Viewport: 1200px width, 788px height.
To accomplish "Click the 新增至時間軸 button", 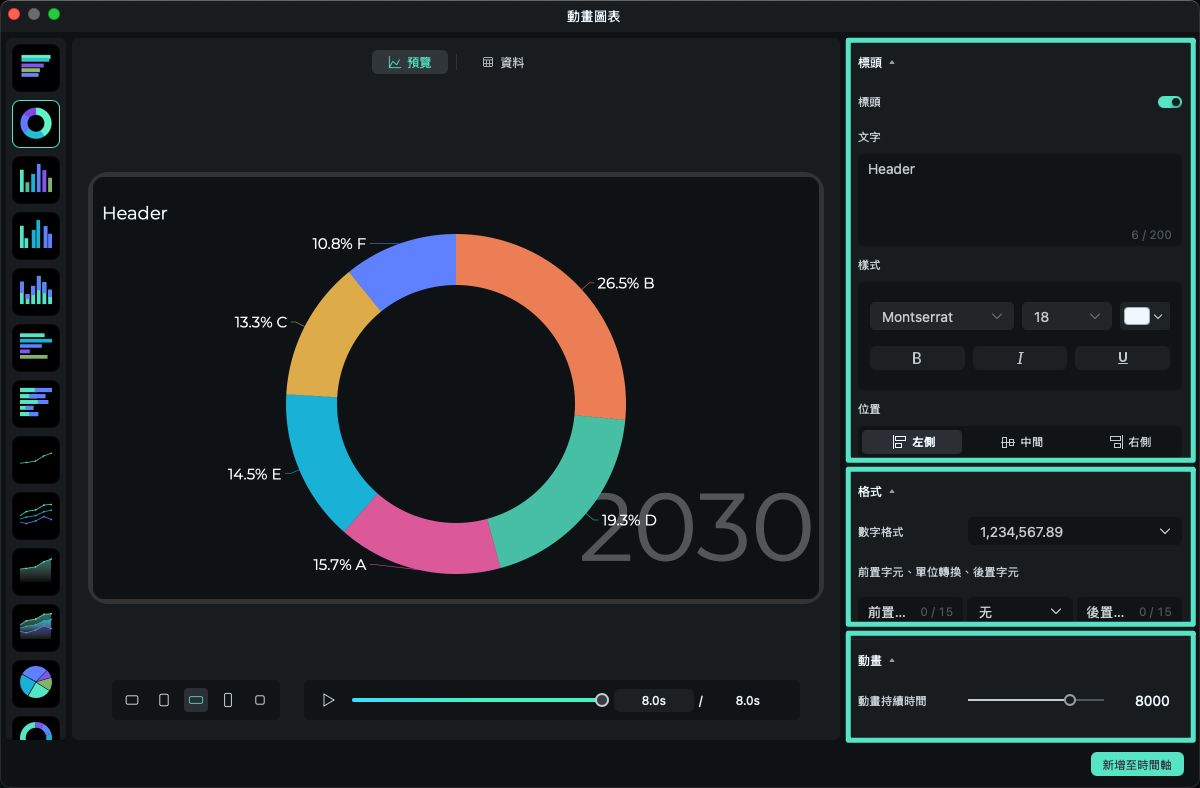I will [x=1137, y=764].
